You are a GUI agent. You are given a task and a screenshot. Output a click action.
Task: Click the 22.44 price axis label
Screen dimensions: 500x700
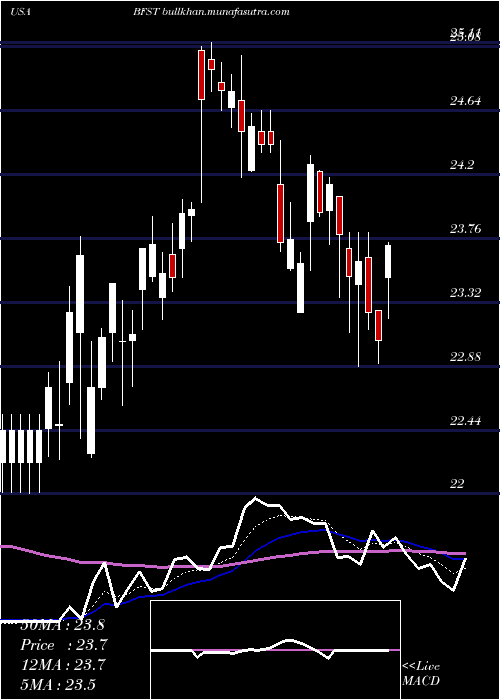pyautogui.click(x=465, y=421)
